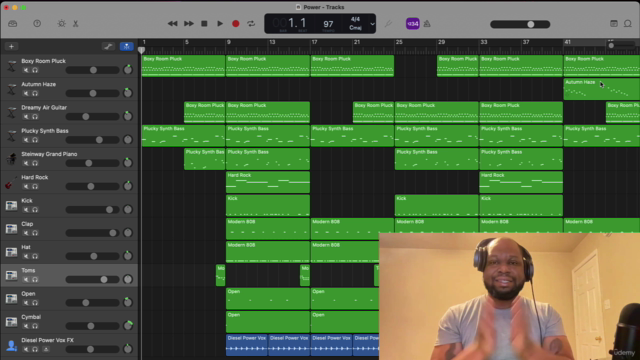Mute the Hard Rock track
Screen dimensions: 640x360
pos(26,187)
